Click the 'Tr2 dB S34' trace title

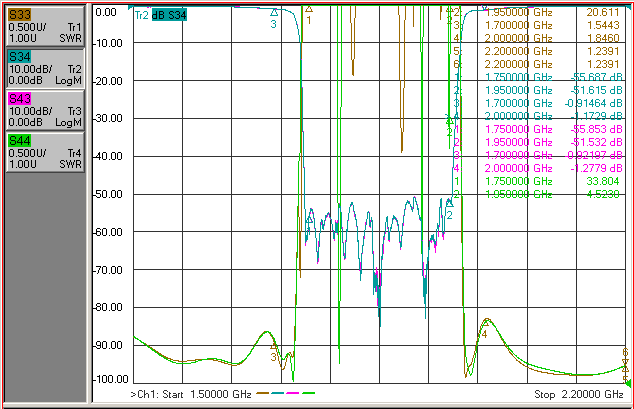[161, 15]
